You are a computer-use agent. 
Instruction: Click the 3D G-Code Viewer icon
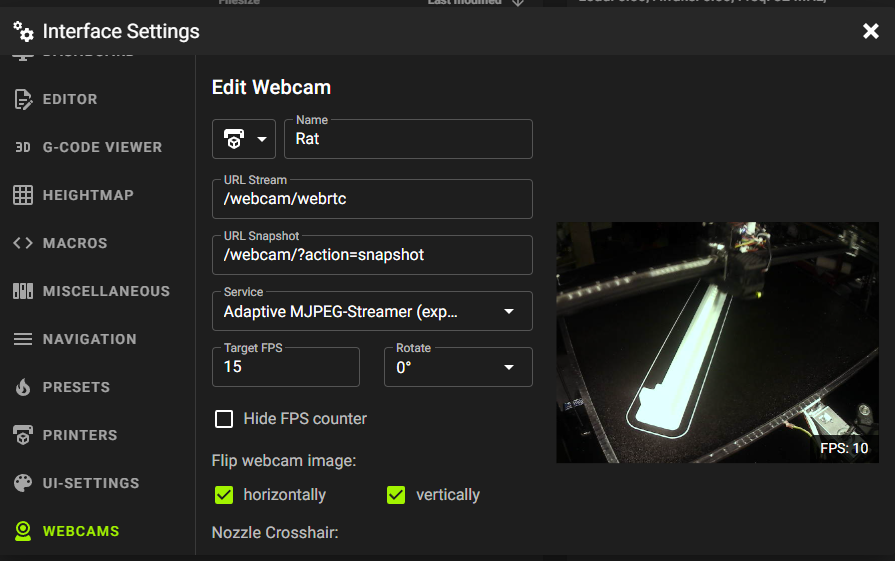23,147
